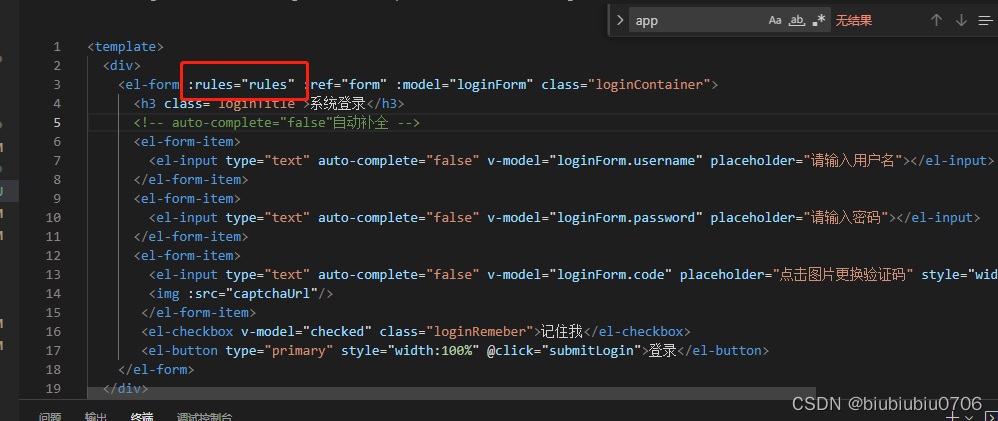Click the horizontal scrollbar below the editor
The width and height of the screenshot is (998, 421).
452,396
